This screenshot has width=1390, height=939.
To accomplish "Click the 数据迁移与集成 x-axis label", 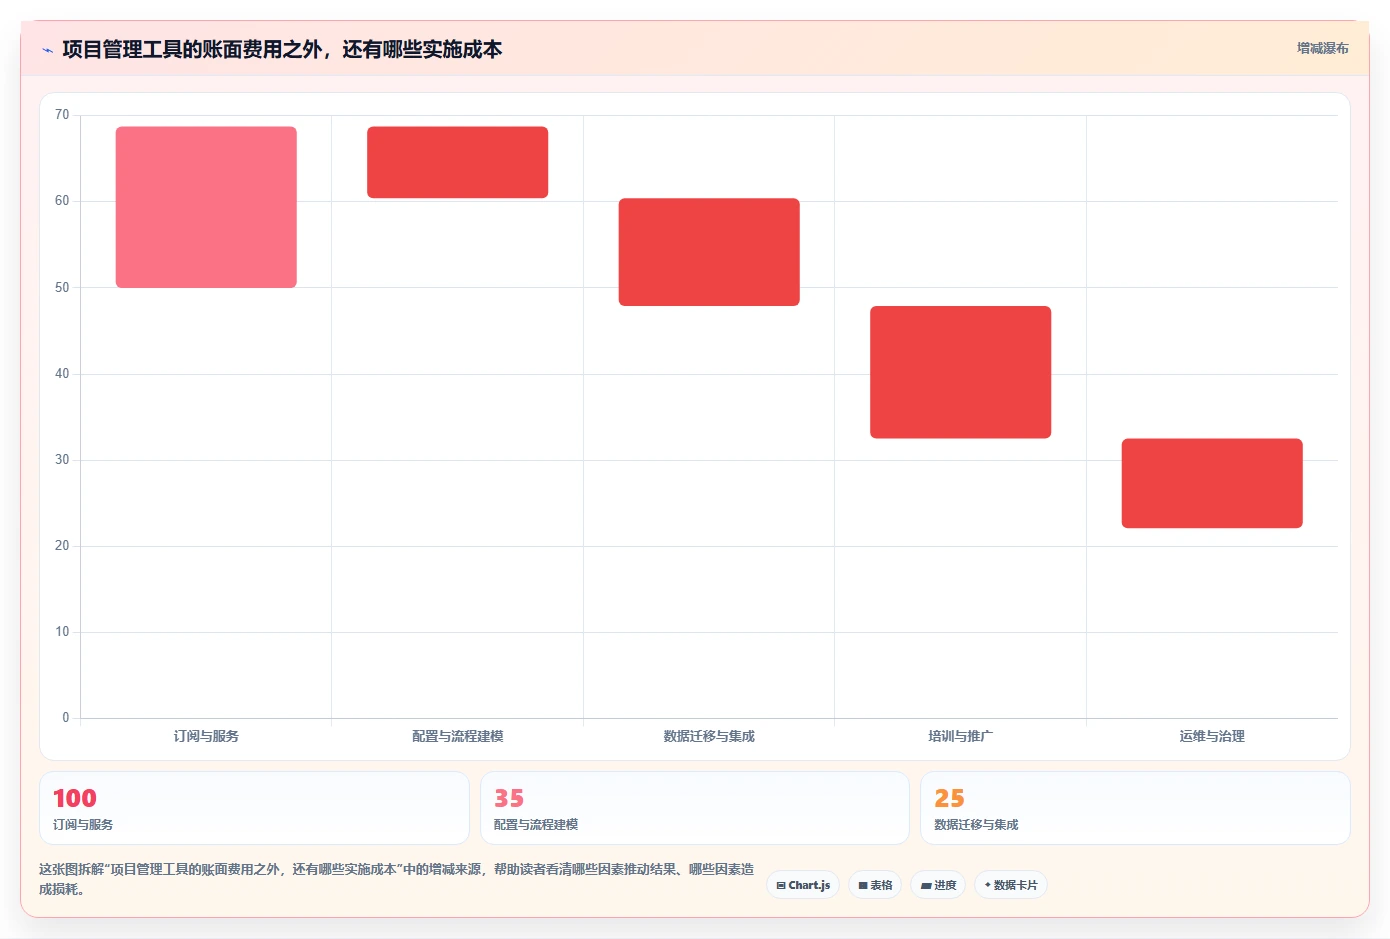I will click(x=709, y=736).
